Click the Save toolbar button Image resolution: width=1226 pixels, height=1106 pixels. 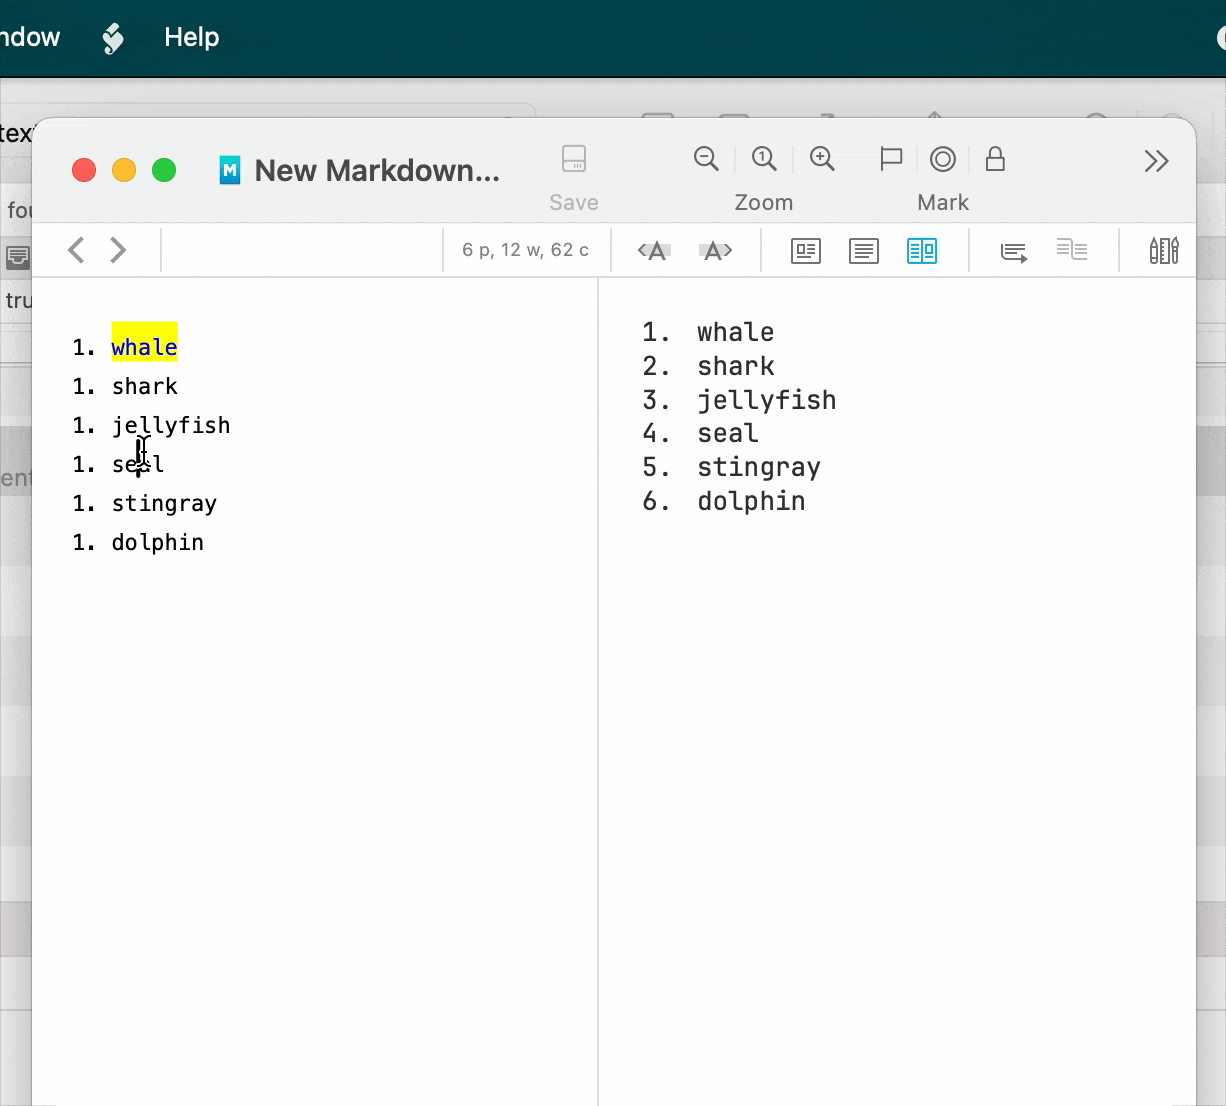574,160
